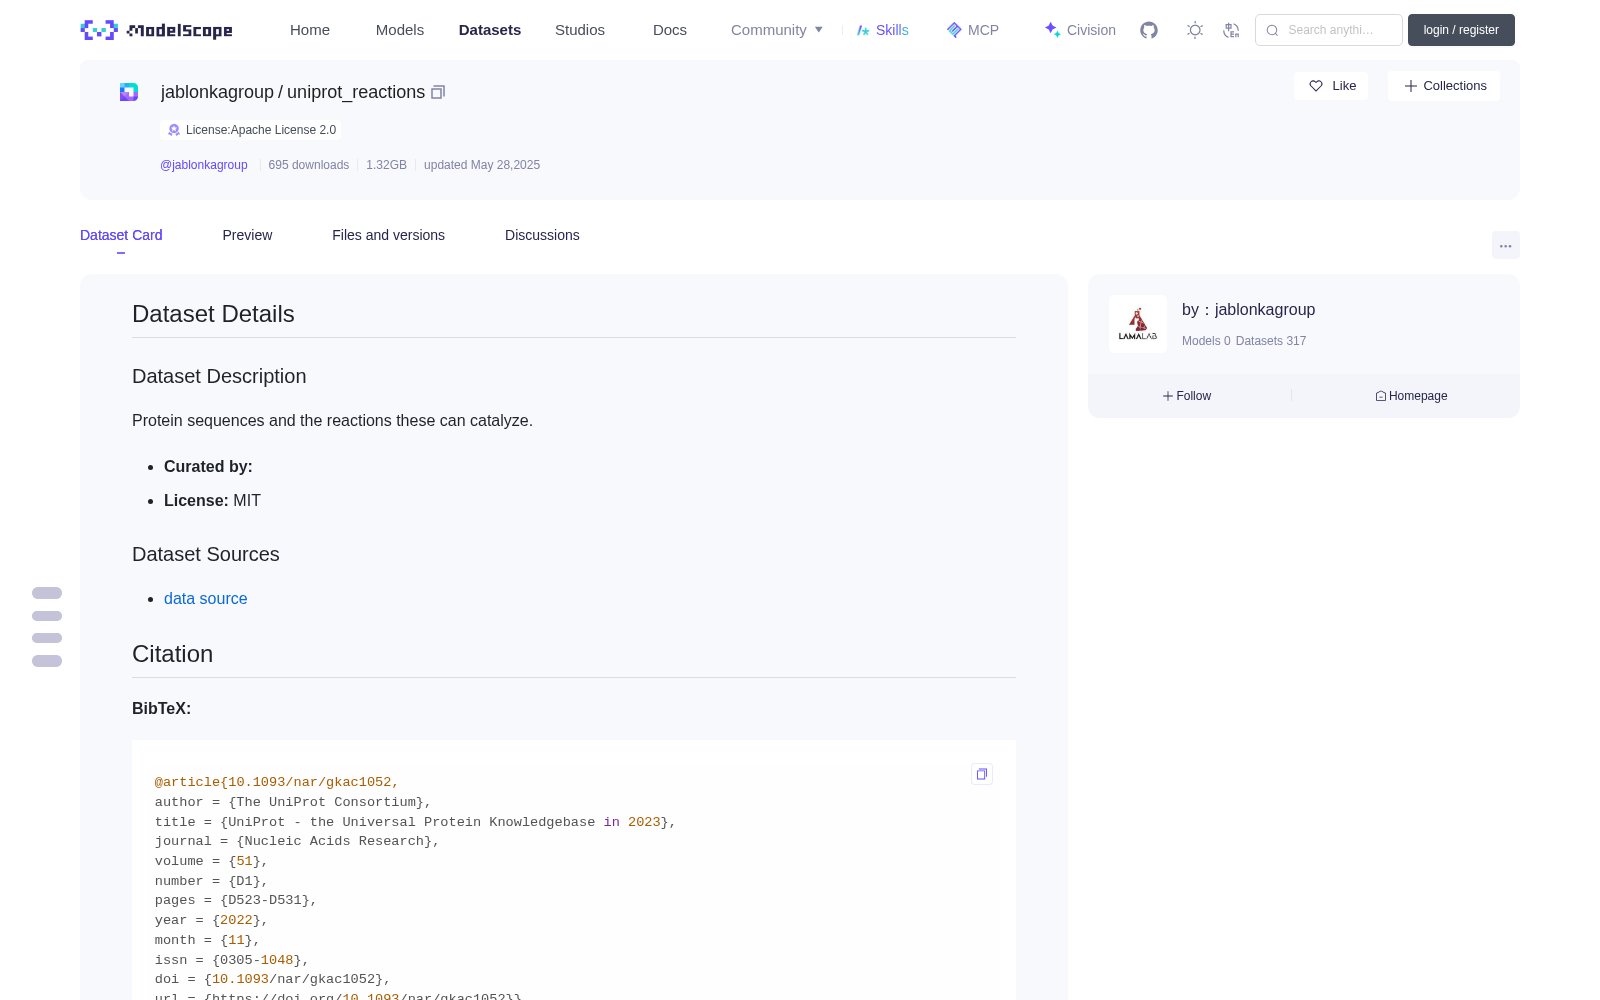Click the 695 downloads text

[x=308, y=165]
